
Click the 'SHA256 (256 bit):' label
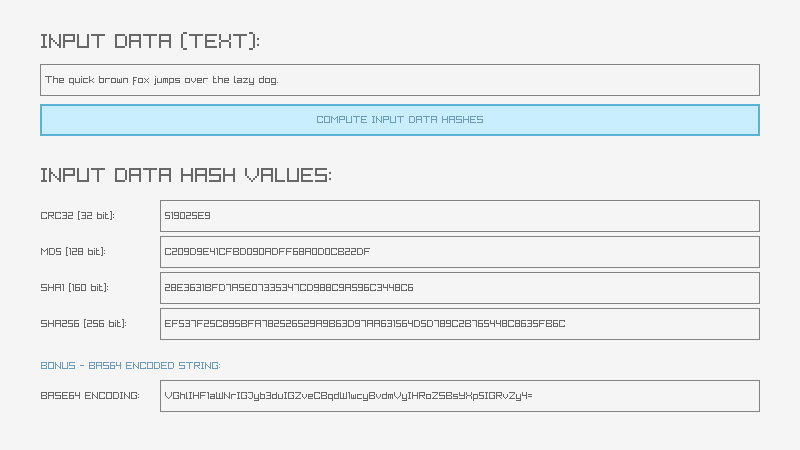pos(83,324)
